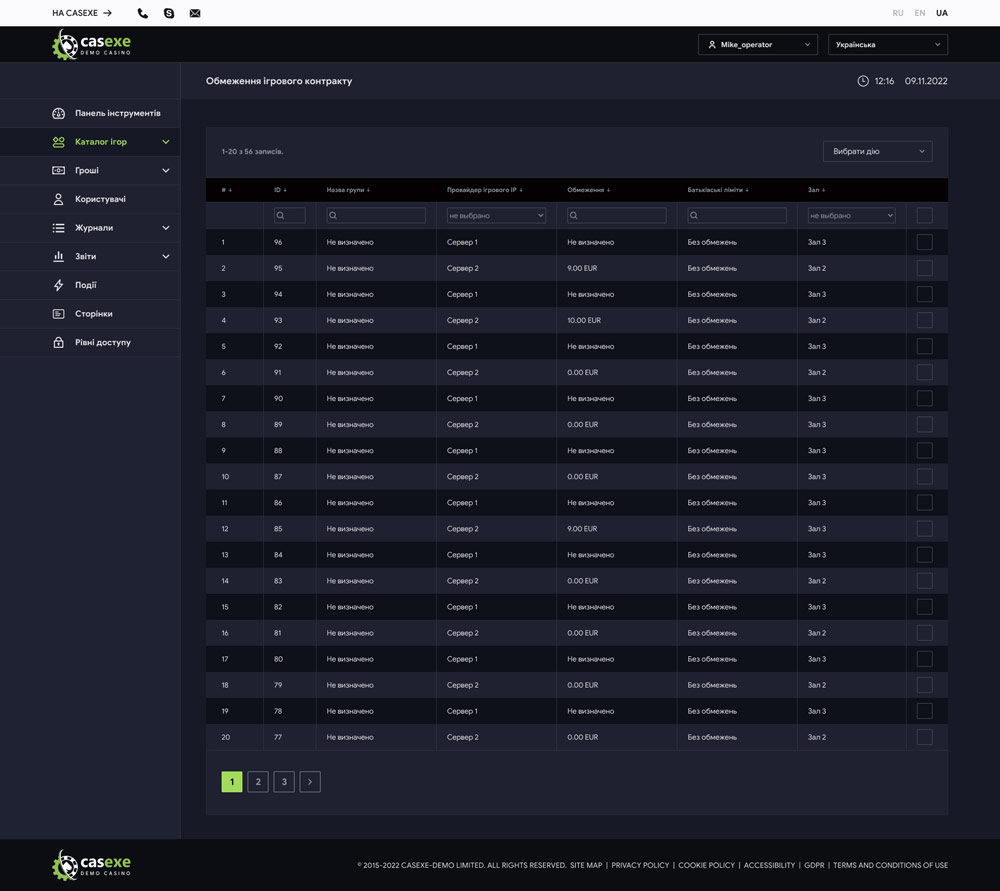This screenshot has height=891, width=1000.
Task: Click the email envelope icon
Action: (195, 13)
